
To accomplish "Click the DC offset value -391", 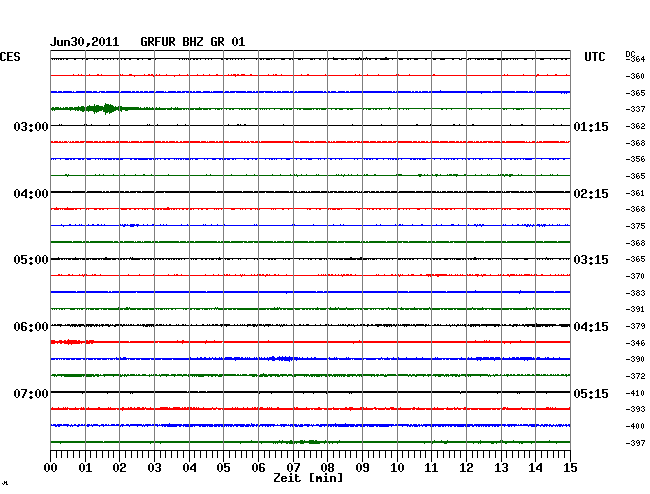I will click(635, 309).
